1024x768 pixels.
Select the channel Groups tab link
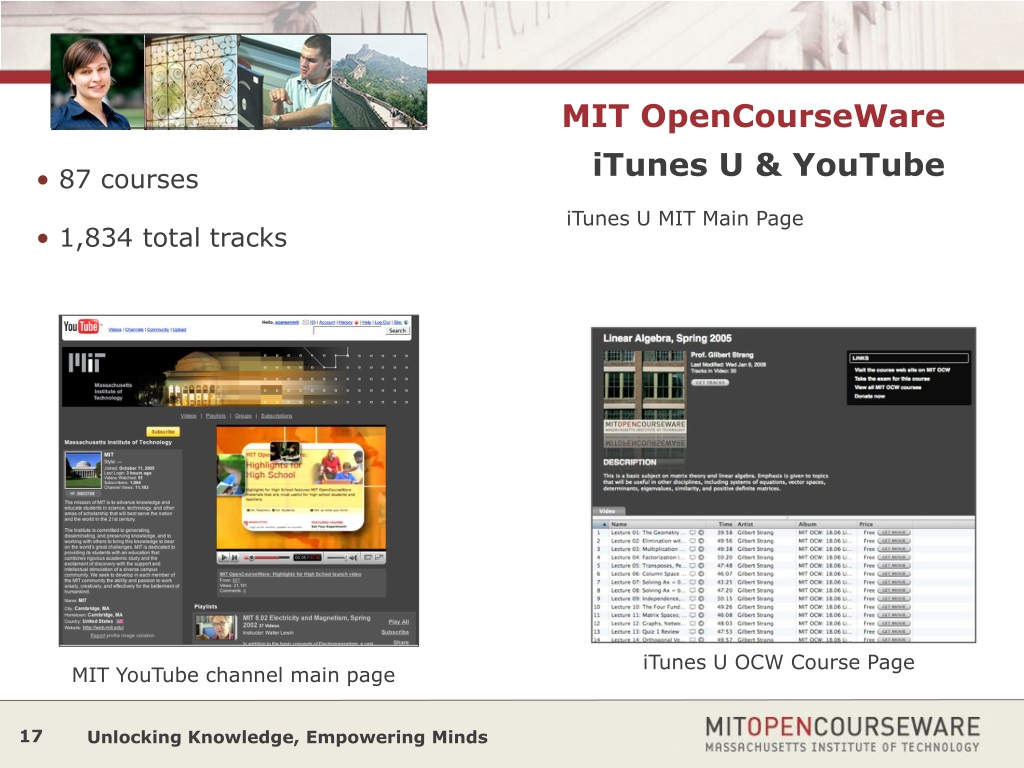(243, 416)
